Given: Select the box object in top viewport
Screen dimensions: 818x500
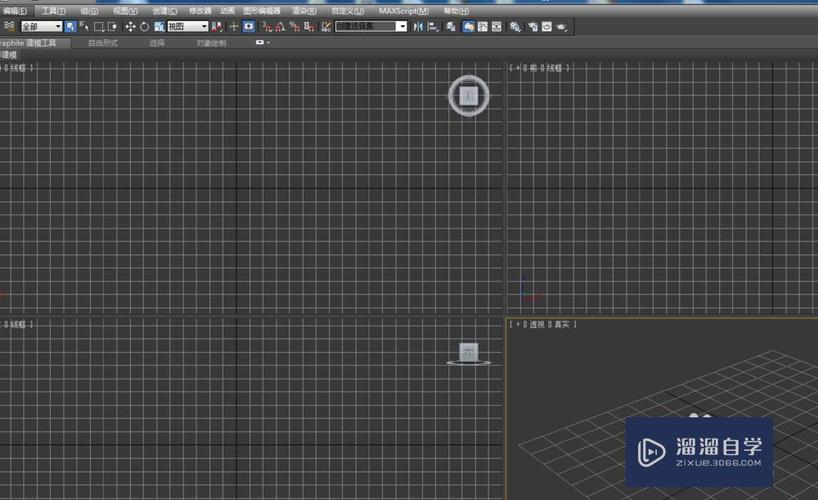Looking at the screenshot, I should pos(468,95).
